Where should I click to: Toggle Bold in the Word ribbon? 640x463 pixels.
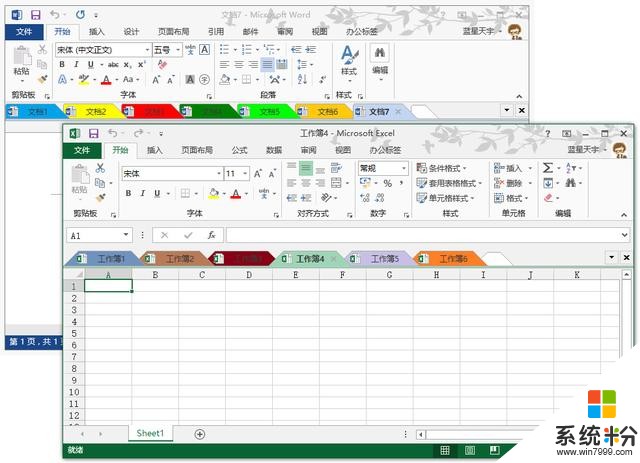[62, 64]
